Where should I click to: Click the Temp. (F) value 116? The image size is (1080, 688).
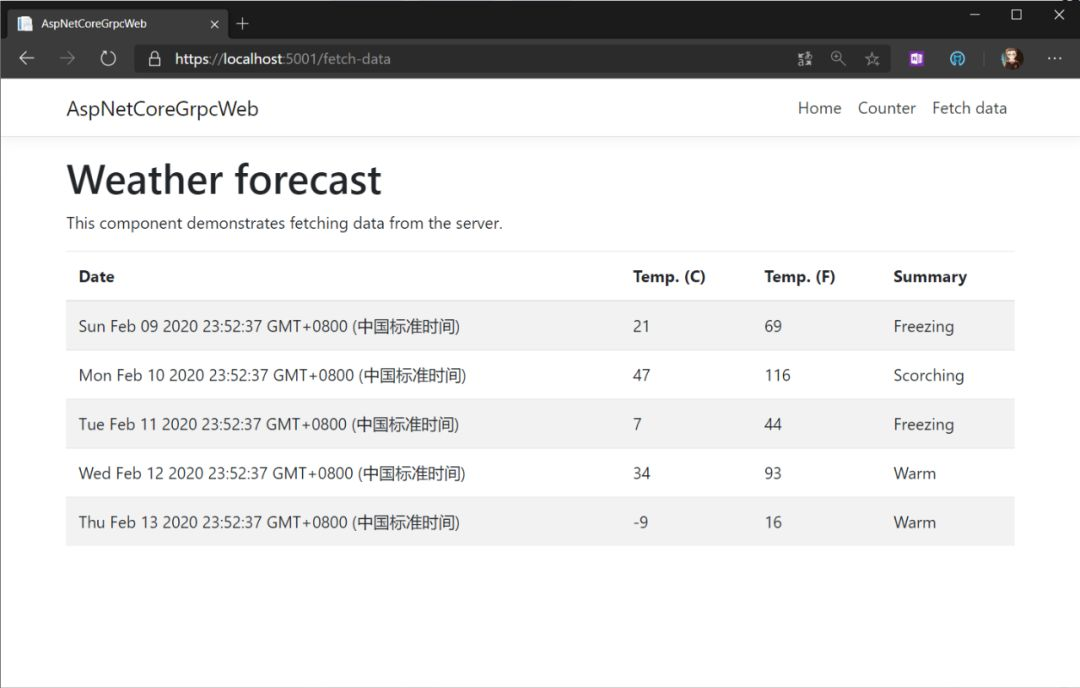(x=777, y=375)
